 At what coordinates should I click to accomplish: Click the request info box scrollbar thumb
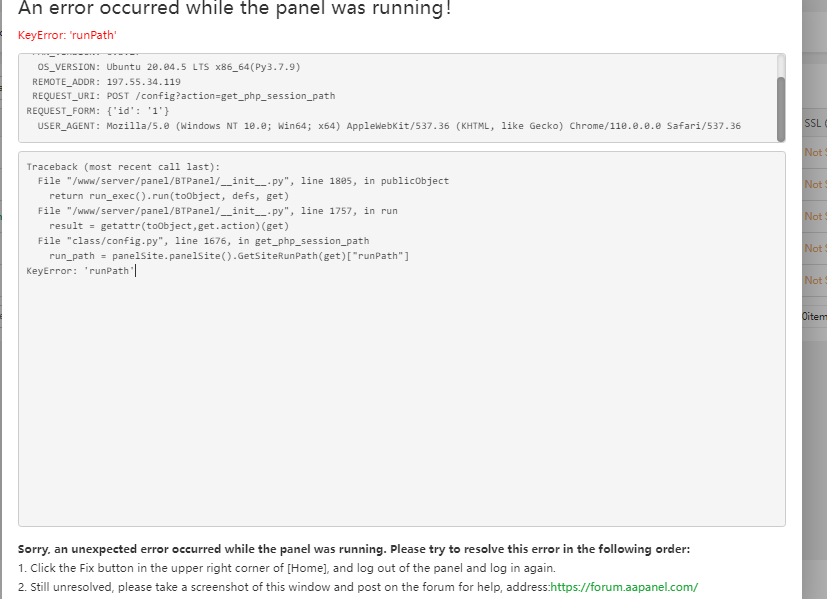(x=780, y=97)
